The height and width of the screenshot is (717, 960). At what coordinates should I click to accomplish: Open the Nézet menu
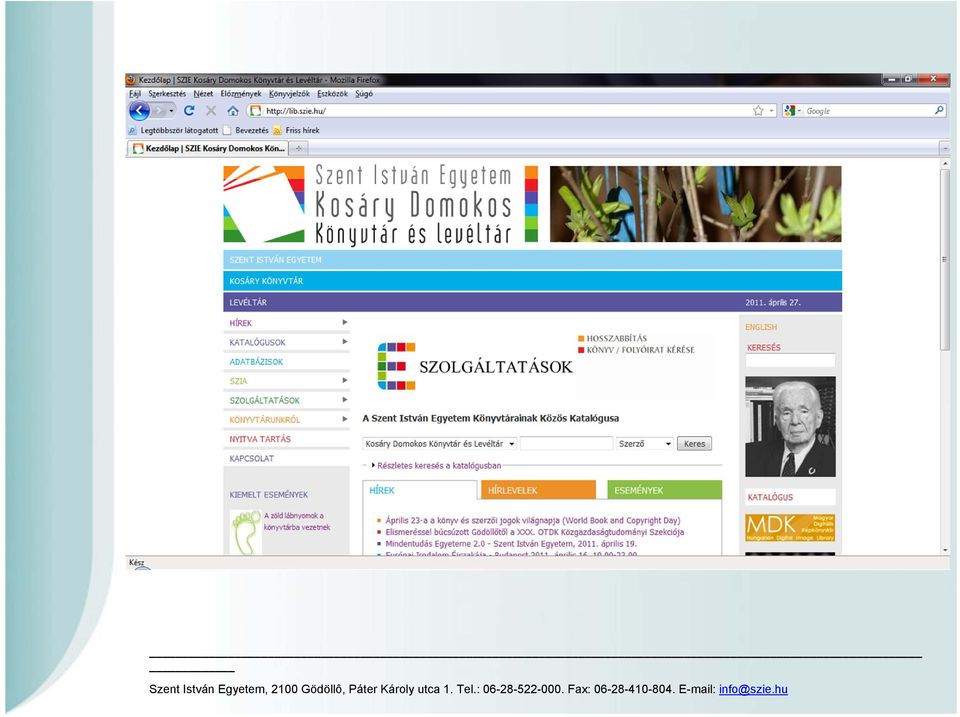coord(203,94)
